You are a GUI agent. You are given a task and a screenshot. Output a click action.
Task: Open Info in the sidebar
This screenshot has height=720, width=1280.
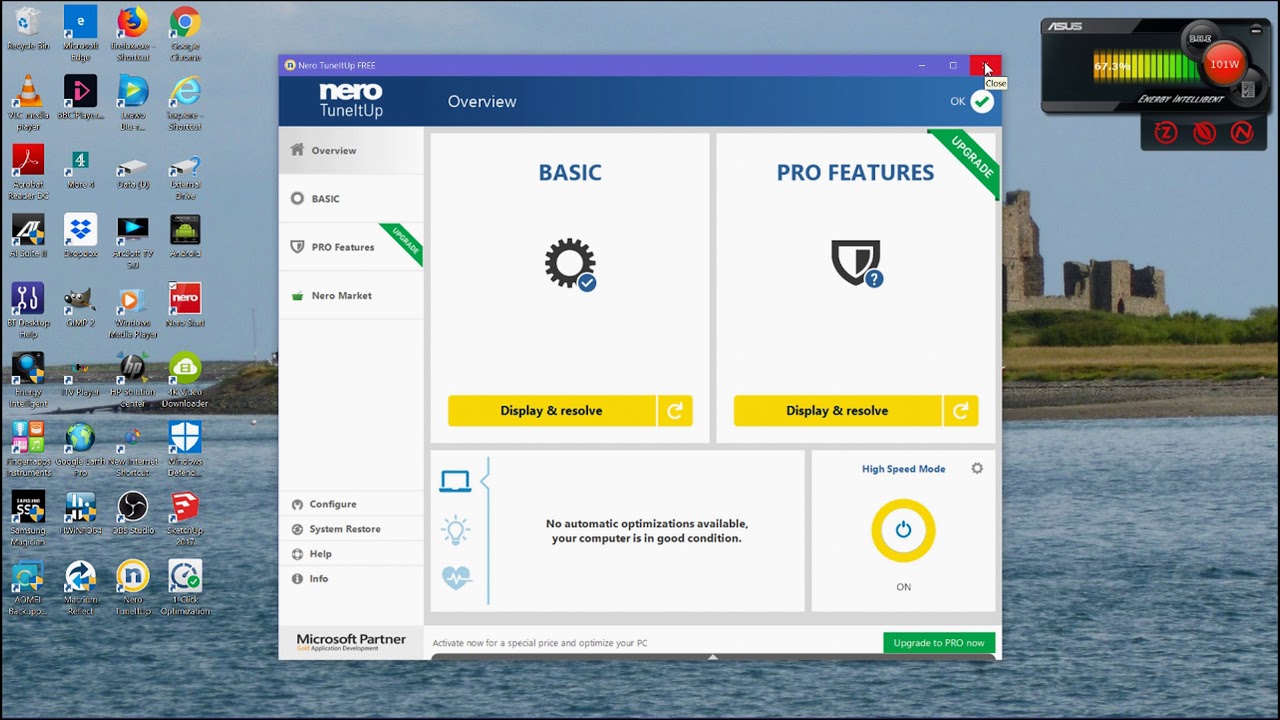351,579
